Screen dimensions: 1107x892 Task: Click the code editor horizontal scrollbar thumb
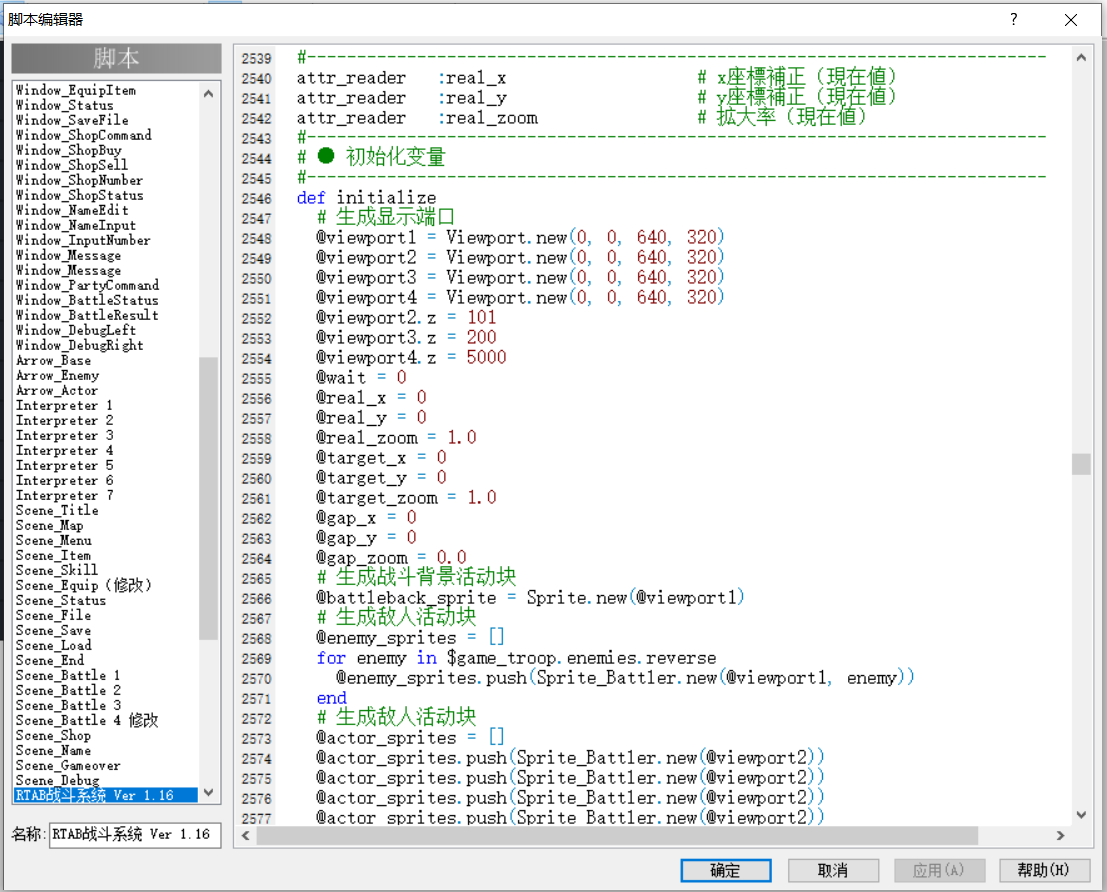(x=616, y=835)
